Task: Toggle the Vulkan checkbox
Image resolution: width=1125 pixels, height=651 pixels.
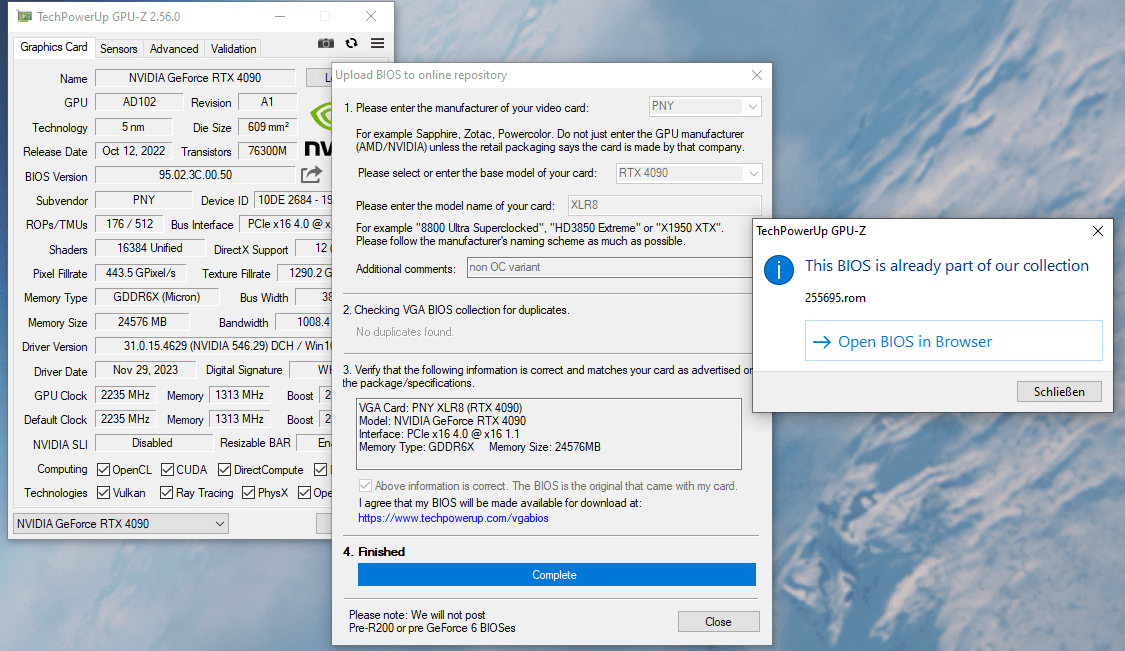Action: tap(103, 492)
